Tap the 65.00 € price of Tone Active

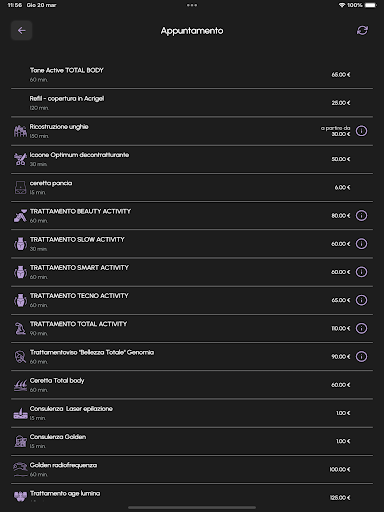(341, 75)
